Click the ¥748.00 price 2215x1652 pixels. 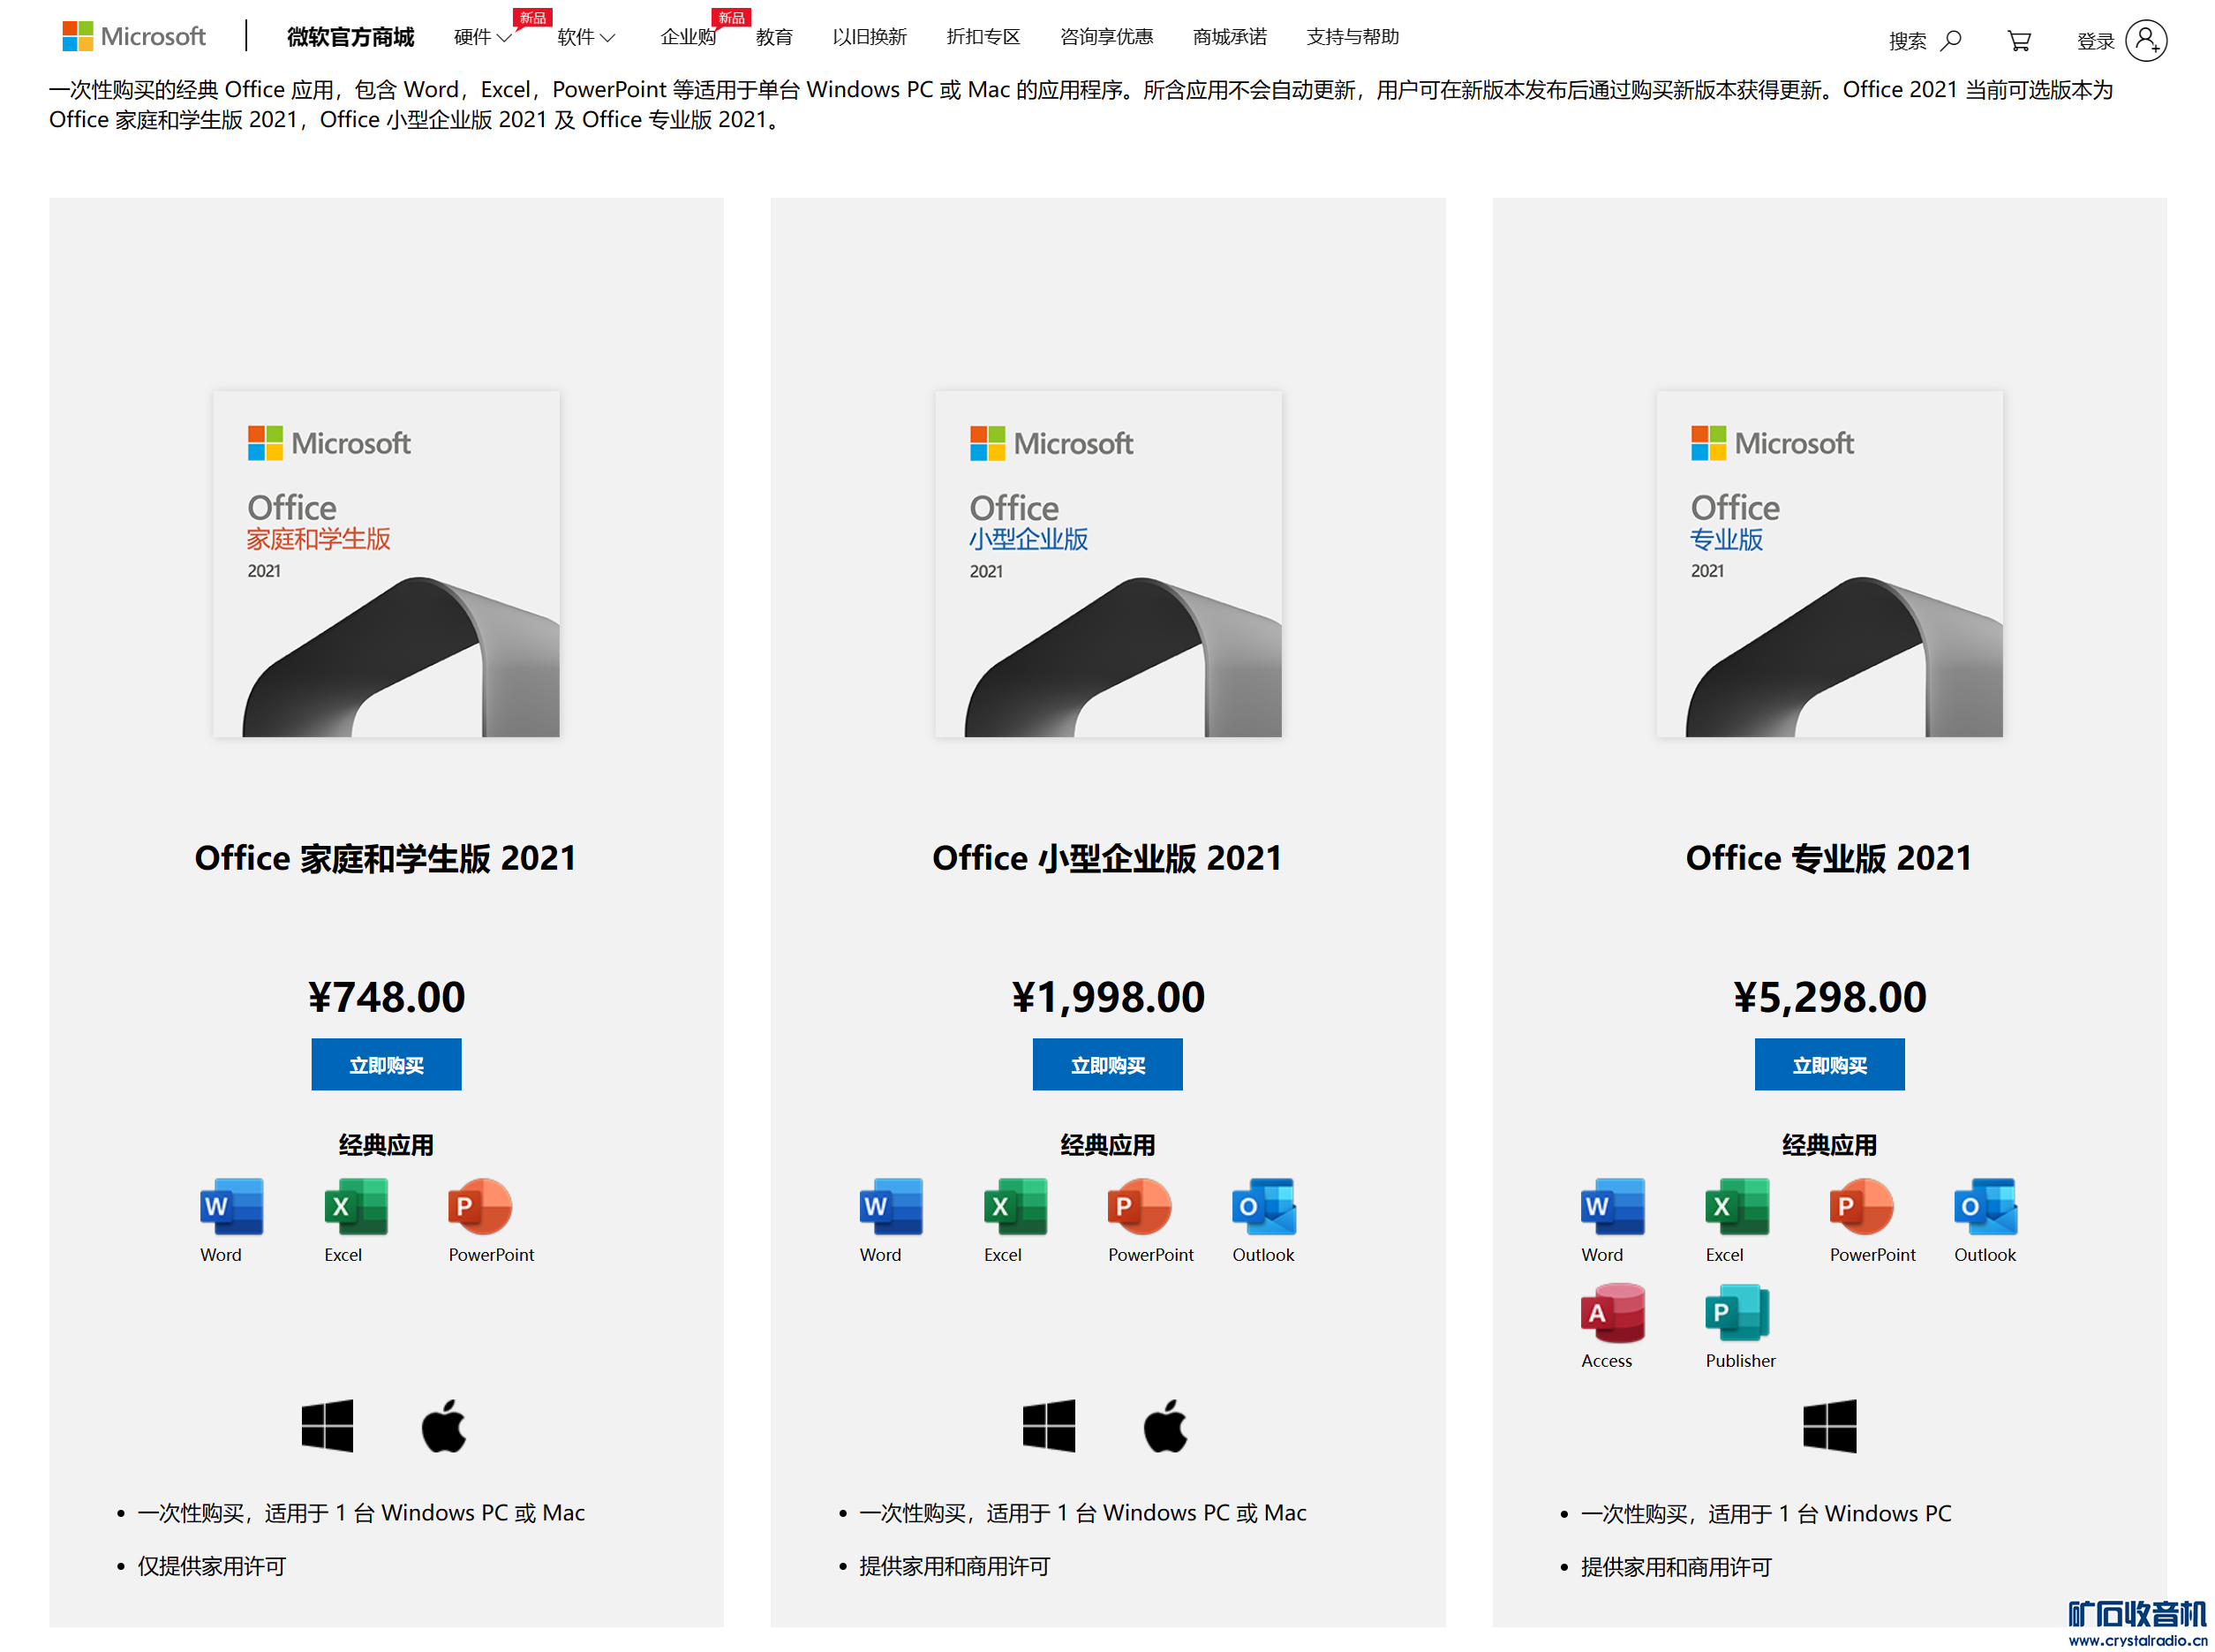coord(386,997)
